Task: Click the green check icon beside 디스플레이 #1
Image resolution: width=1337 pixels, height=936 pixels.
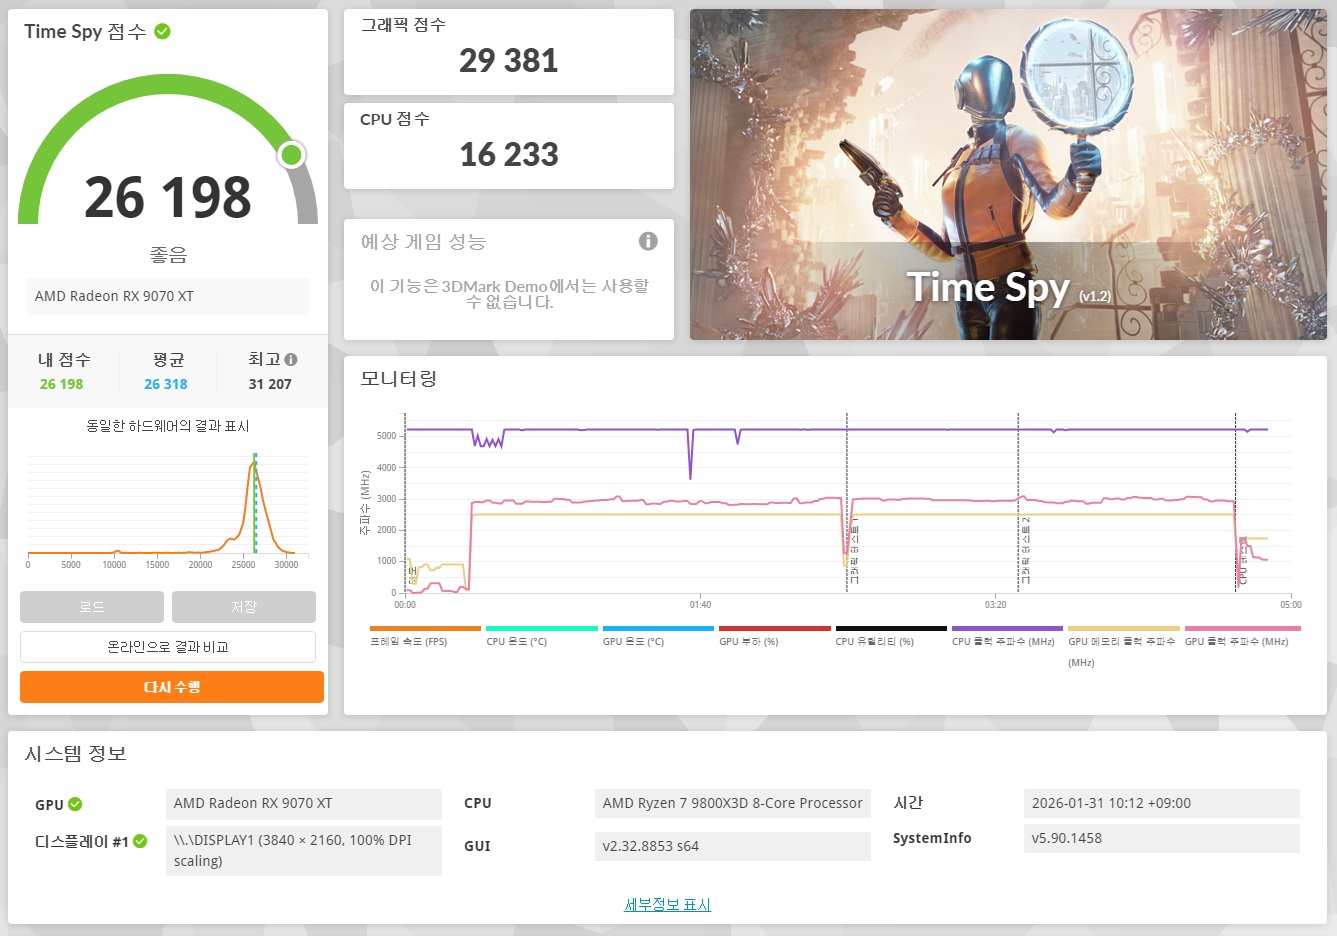Action: 140,841
